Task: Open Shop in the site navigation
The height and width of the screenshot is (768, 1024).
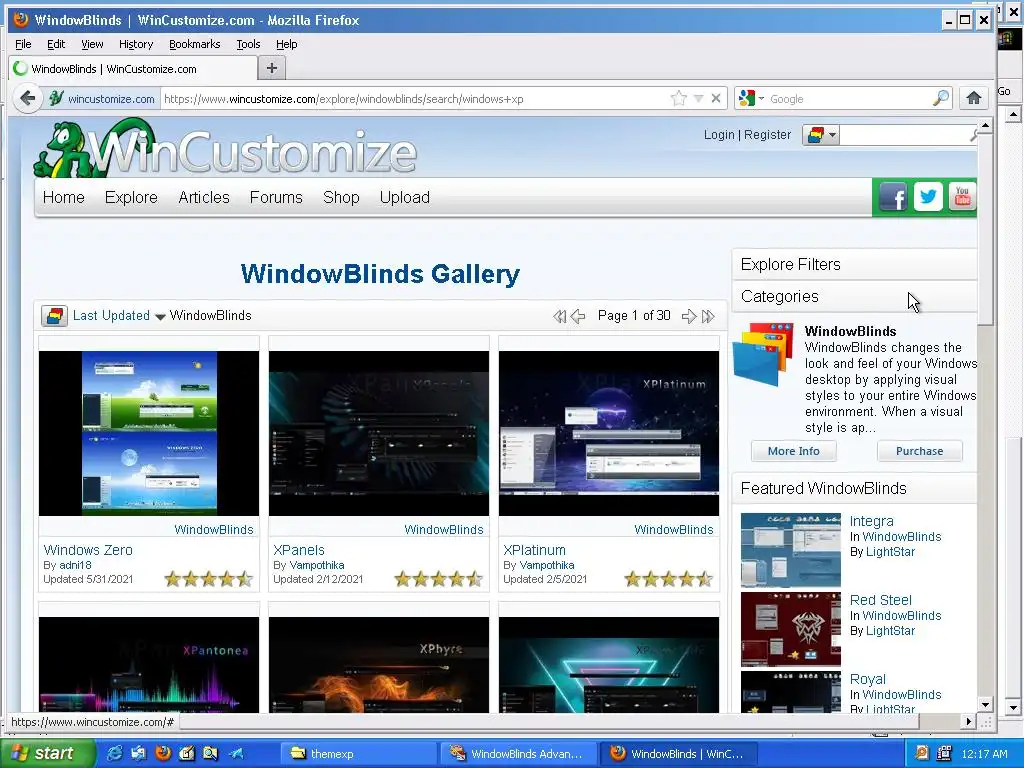Action: (341, 197)
